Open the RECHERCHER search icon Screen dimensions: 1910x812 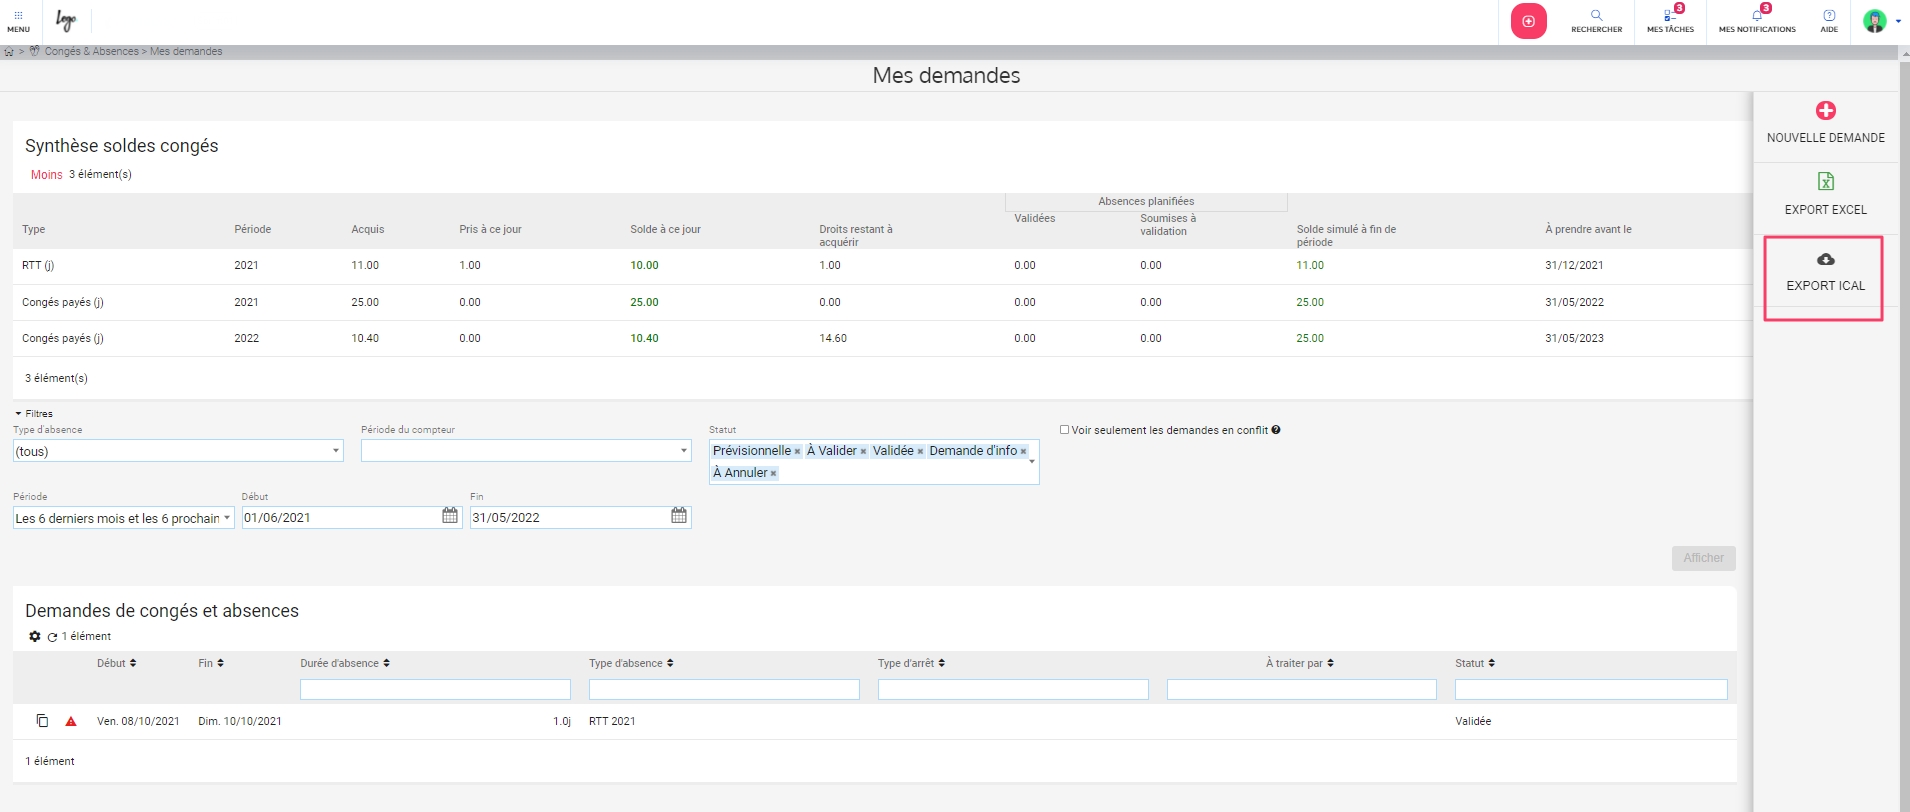tap(1596, 15)
